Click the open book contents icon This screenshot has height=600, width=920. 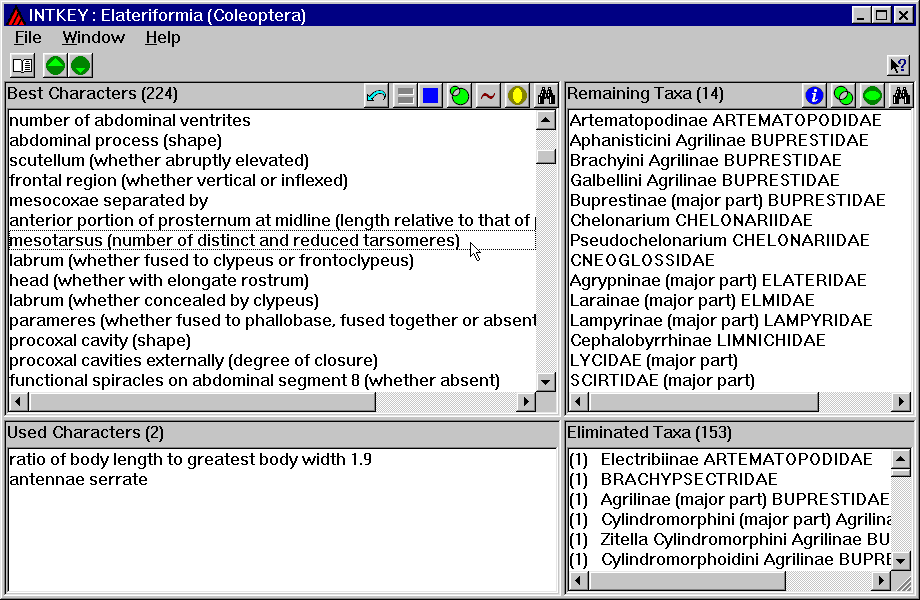pyautogui.click(x=23, y=65)
